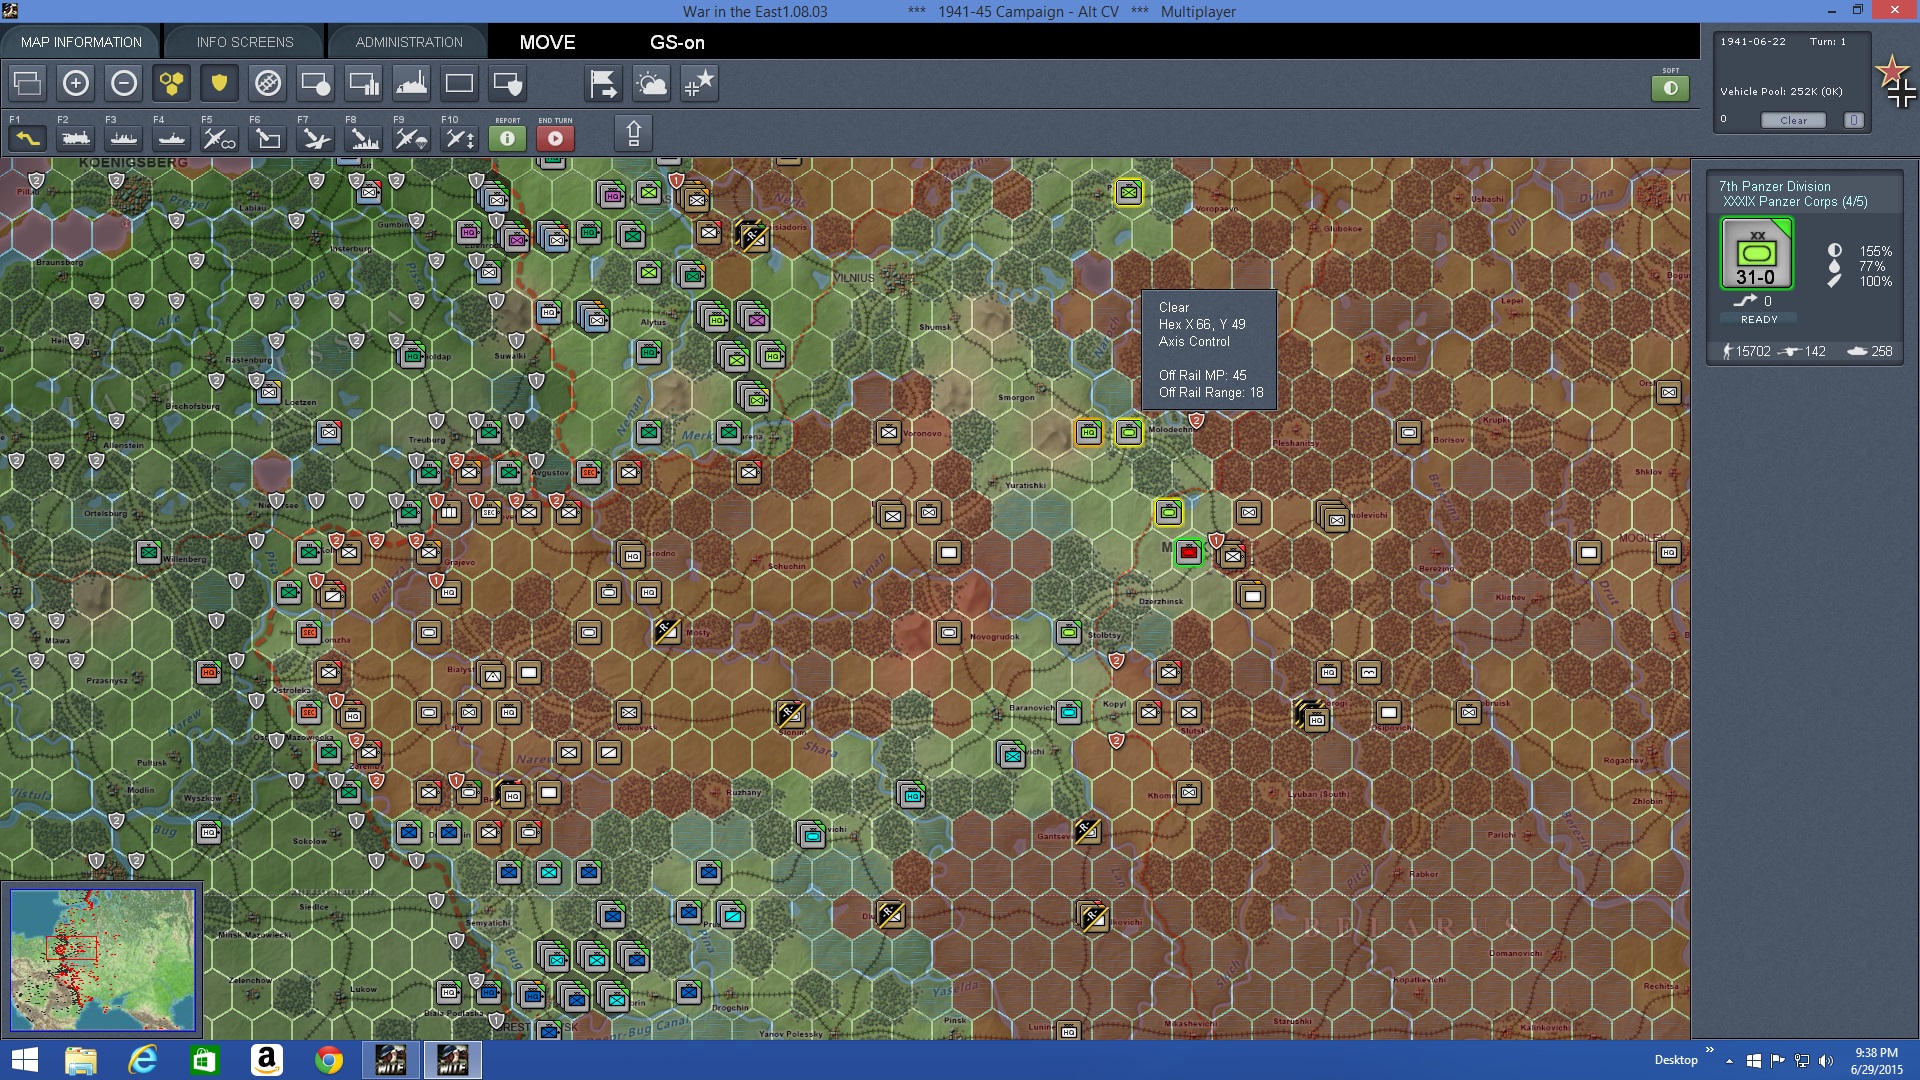Expand the taskbar Desktop toolbar chevron

coord(1710,1050)
